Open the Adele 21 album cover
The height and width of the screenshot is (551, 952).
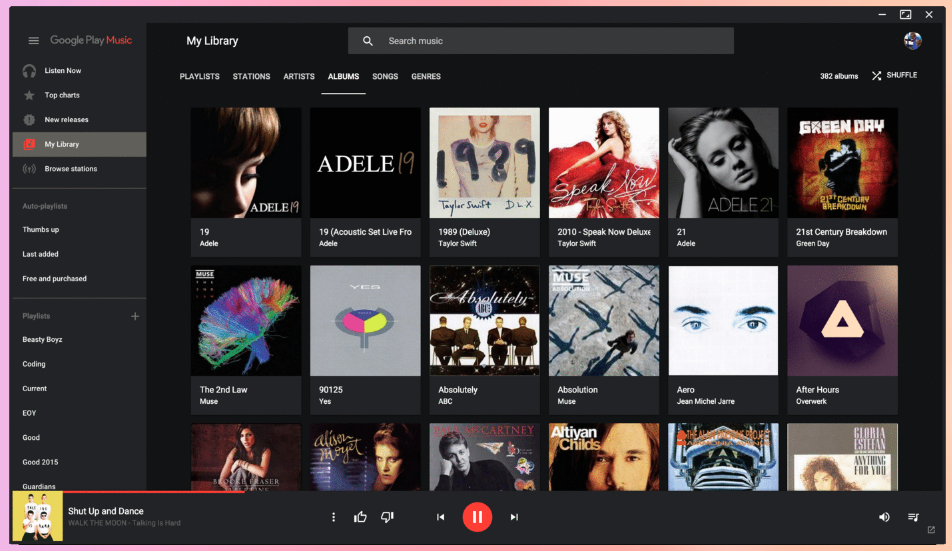coord(723,163)
